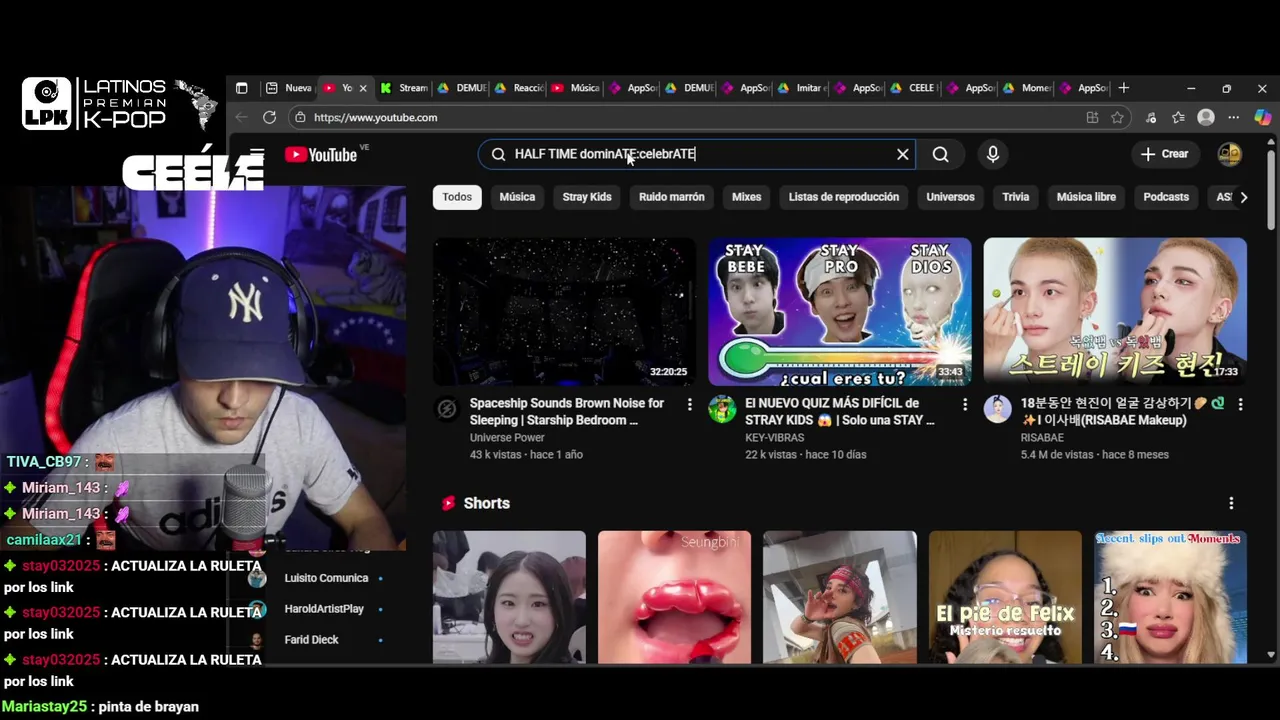Open browser profile avatar icon
Screen dimensions: 1280x720
1206,117
